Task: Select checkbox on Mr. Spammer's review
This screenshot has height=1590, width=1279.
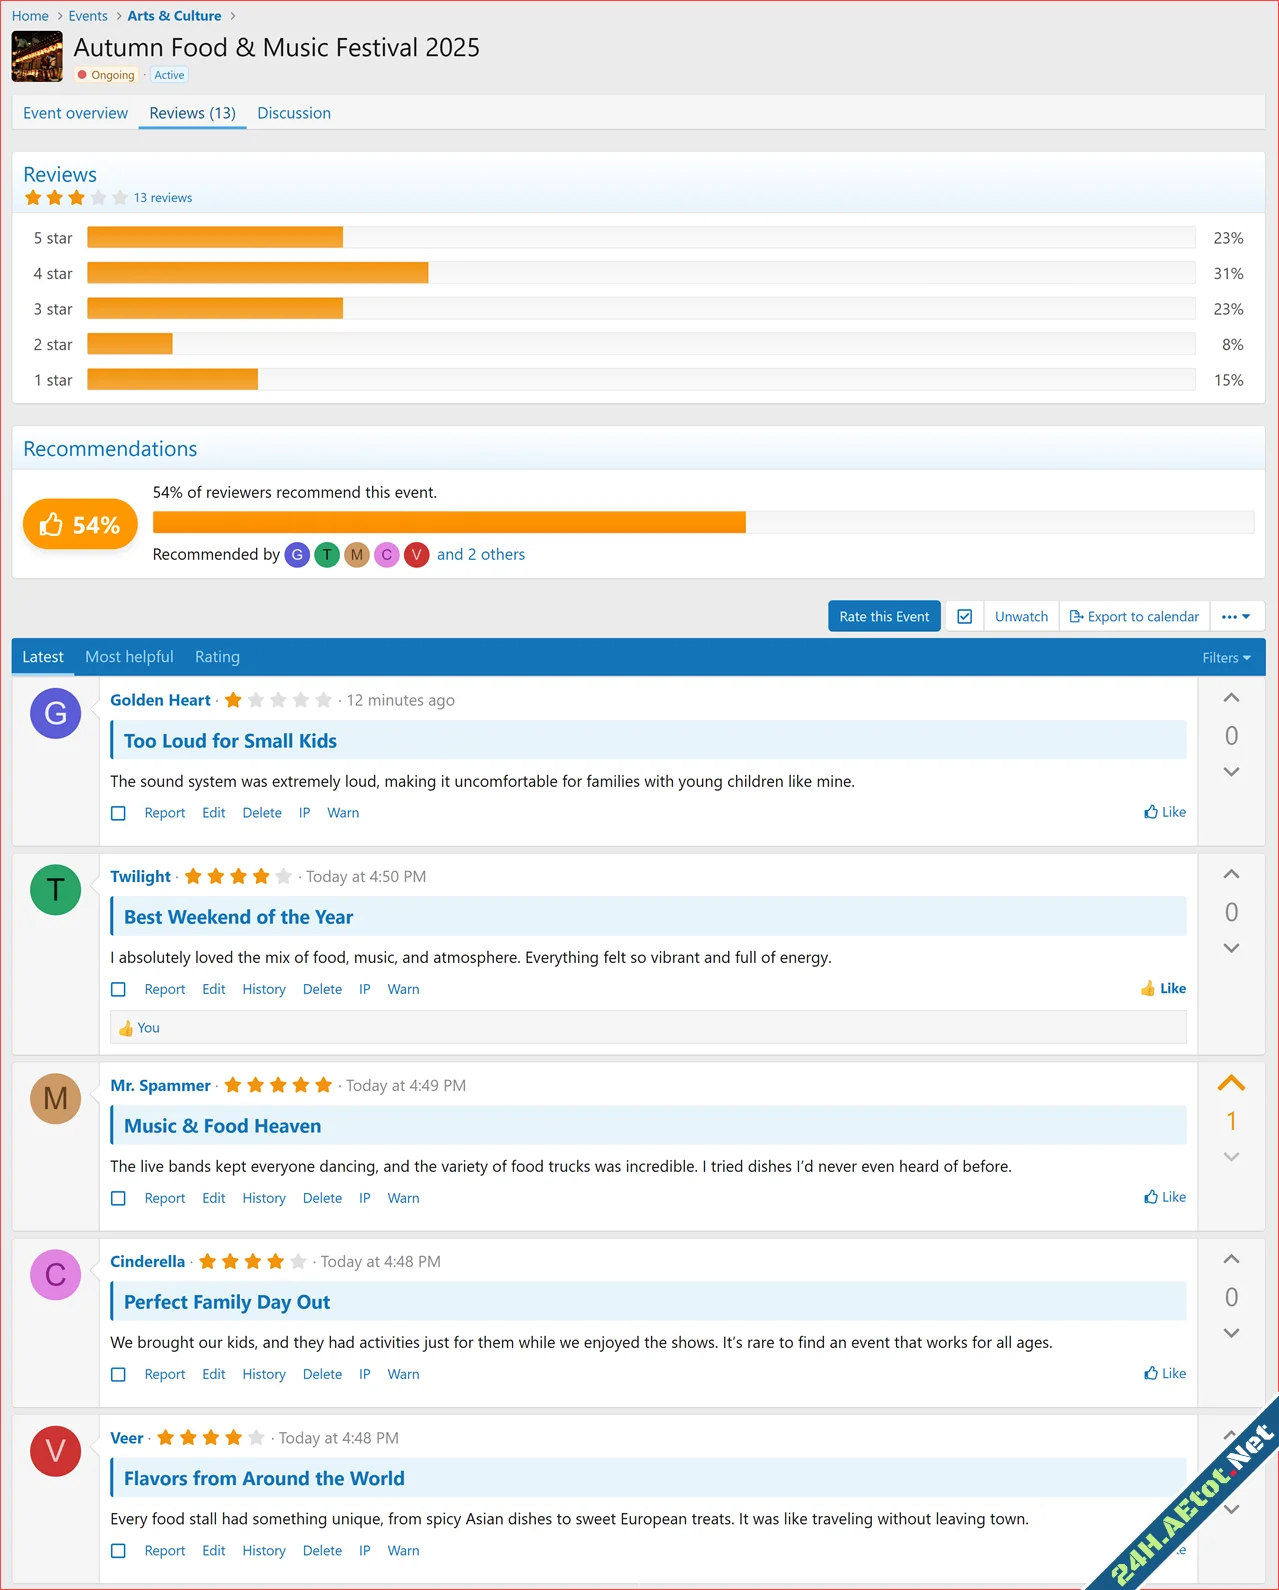Action: tap(118, 1198)
